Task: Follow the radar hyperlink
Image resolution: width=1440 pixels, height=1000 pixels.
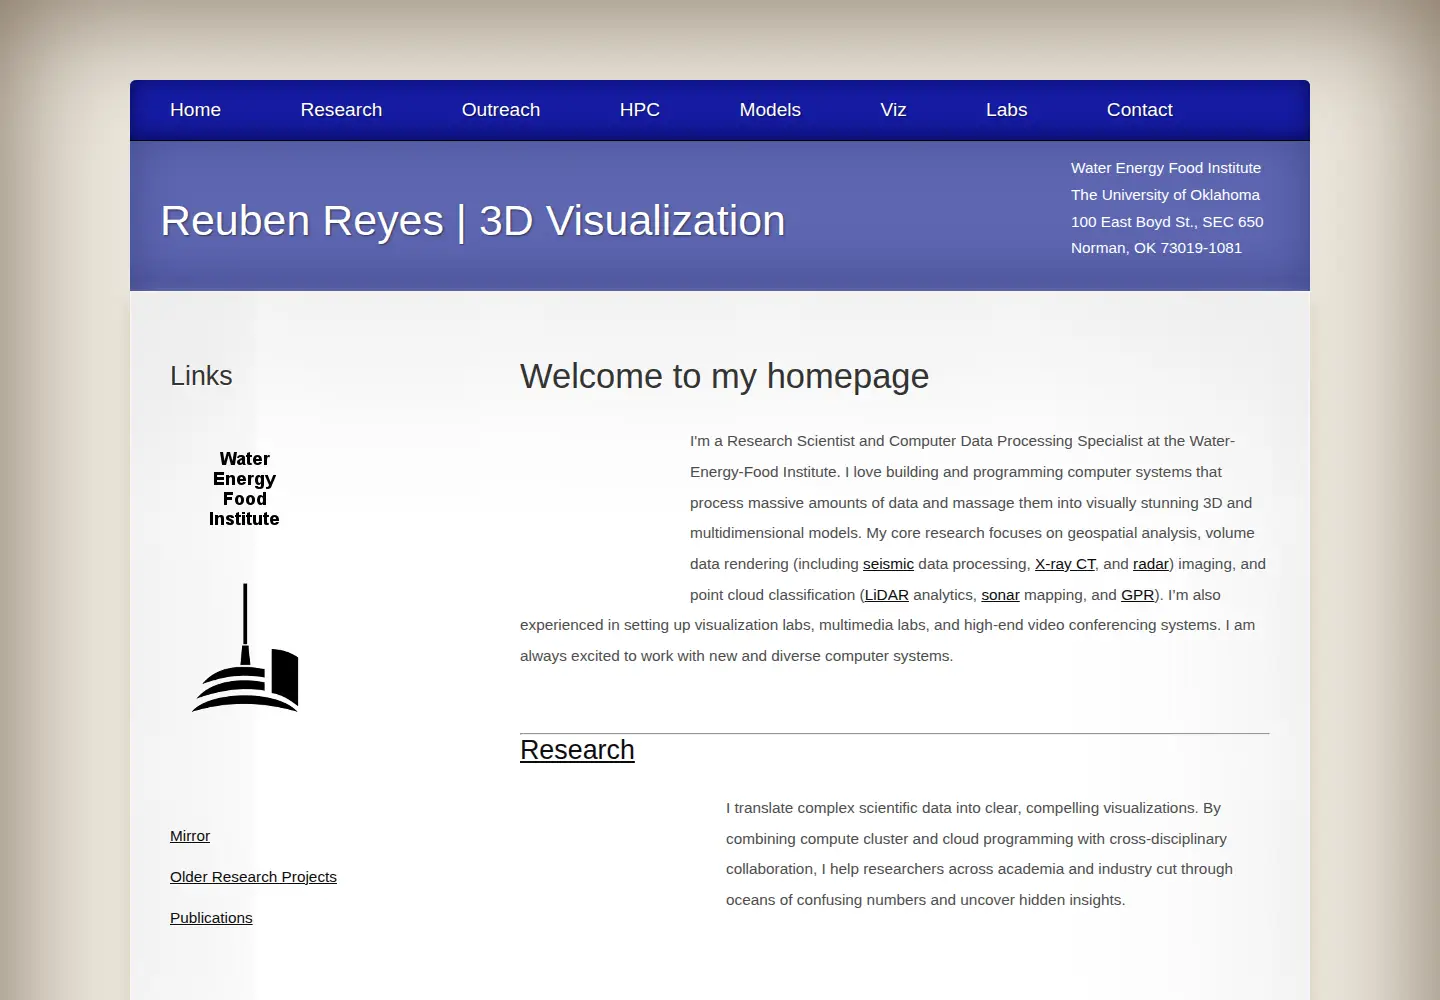Action: coord(1151,564)
